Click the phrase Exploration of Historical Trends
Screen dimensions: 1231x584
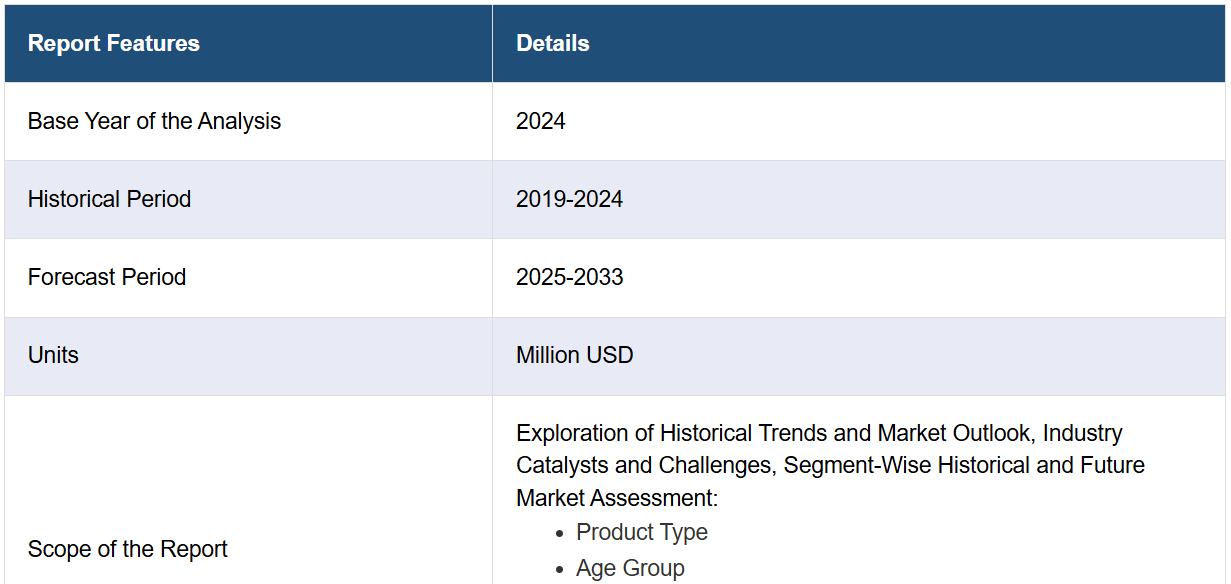click(670, 433)
